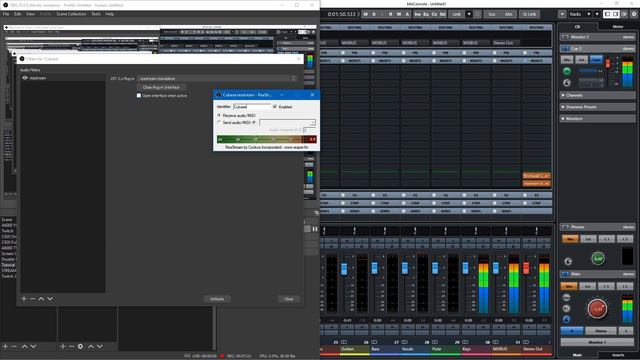
Task: Add a new audio filter with plus icon
Action: pyautogui.click(x=24, y=299)
